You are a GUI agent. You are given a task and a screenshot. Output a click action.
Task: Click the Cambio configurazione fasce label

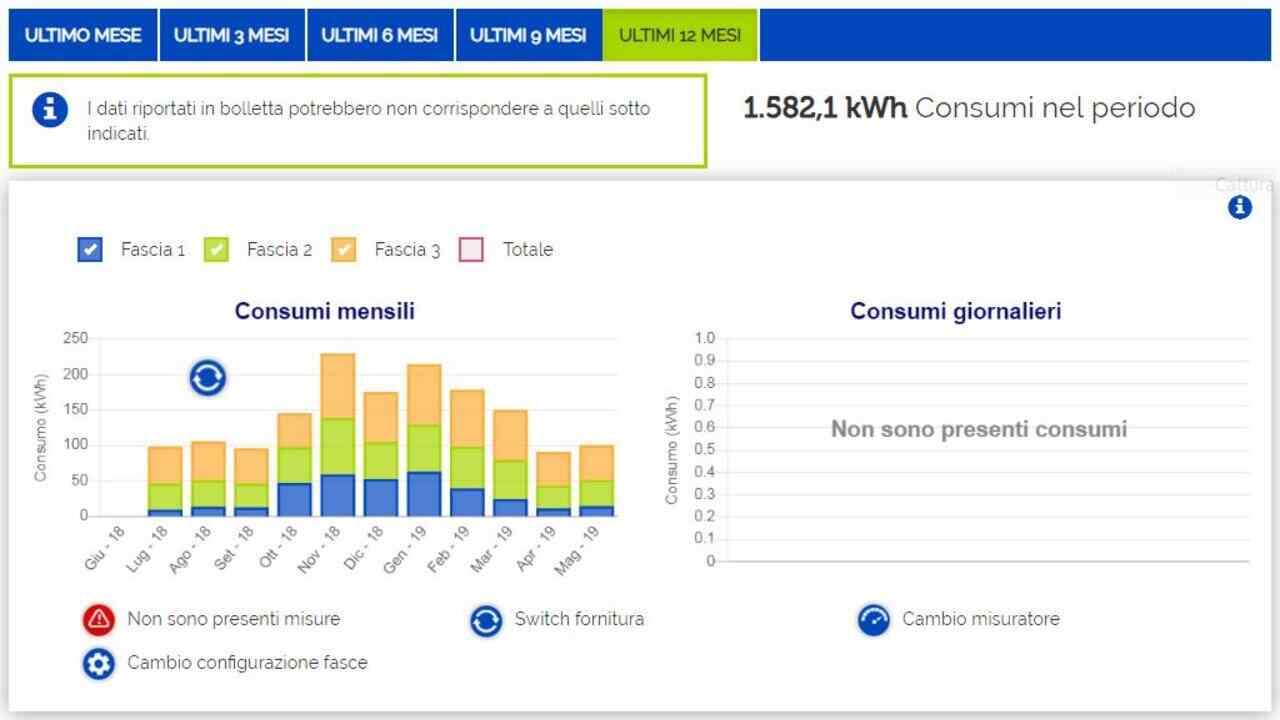point(247,662)
